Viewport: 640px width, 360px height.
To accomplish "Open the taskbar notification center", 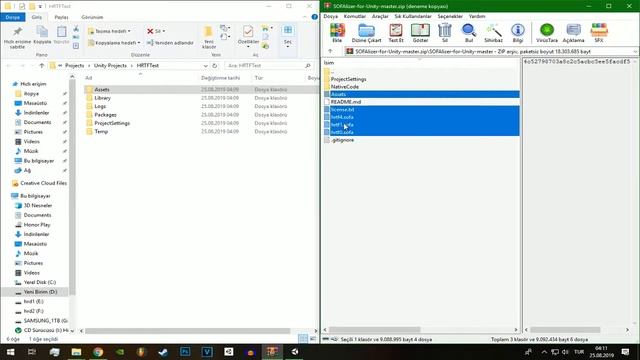I will (625, 352).
